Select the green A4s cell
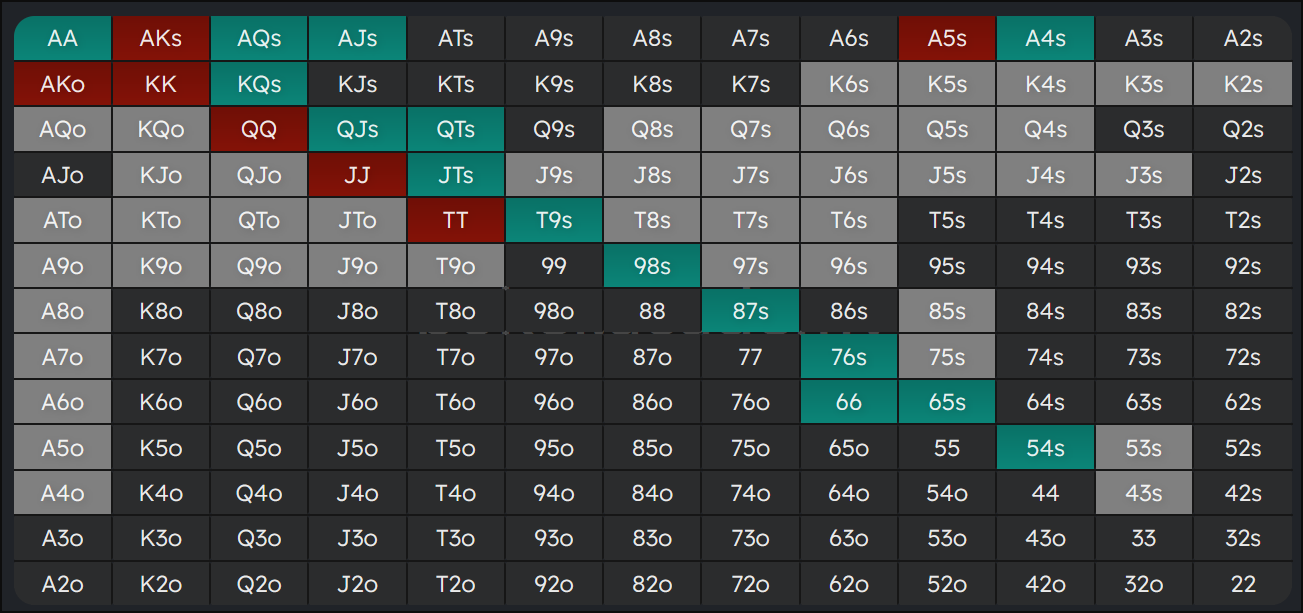This screenshot has width=1303, height=613. [x=1045, y=39]
